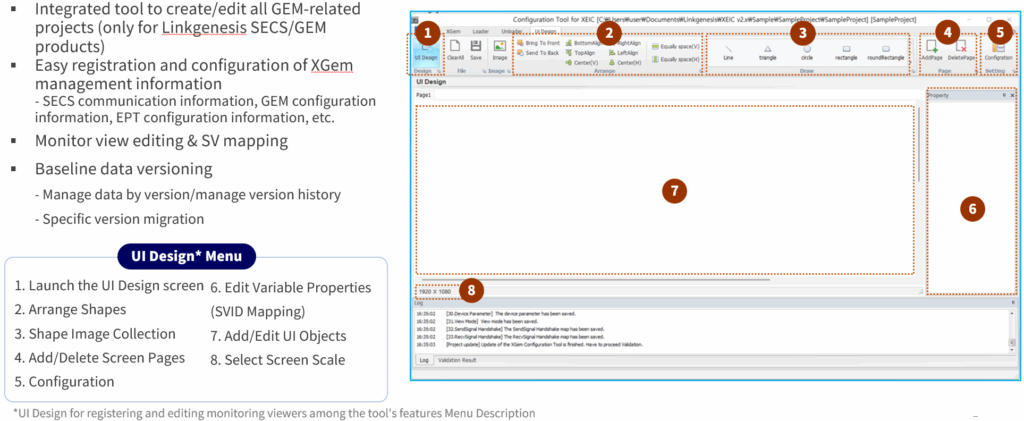
Task: Click the Log panel scrollbar
Action: (x=1013, y=331)
